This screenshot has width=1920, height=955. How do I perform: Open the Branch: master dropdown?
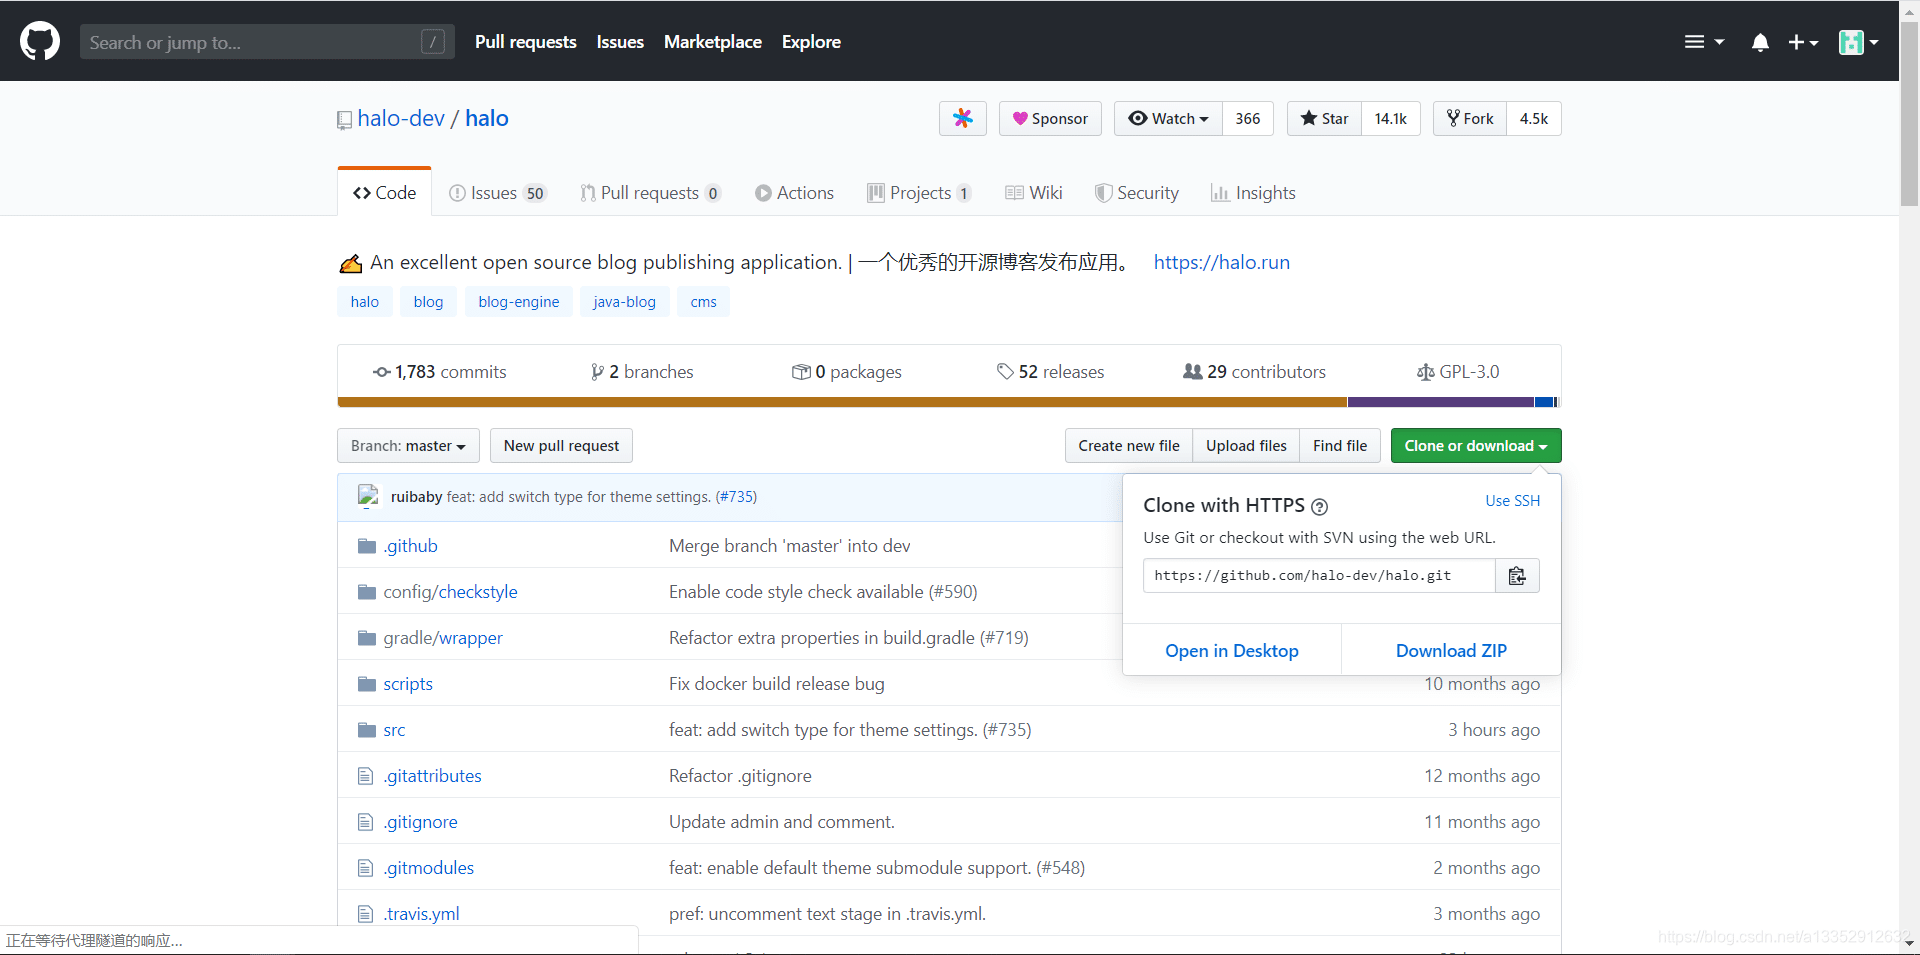(x=408, y=446)
